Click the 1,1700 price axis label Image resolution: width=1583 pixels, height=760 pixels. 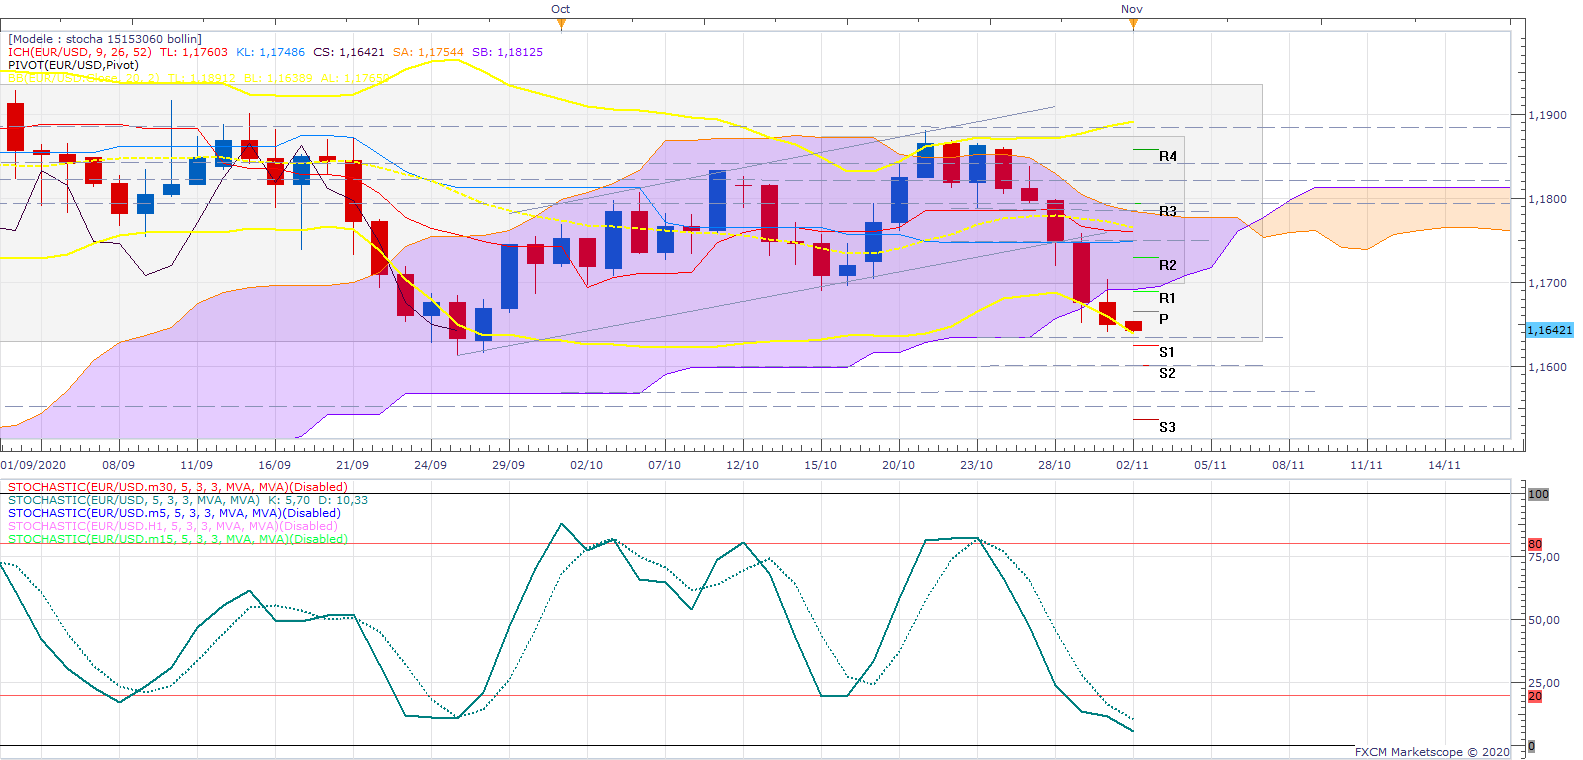pos(1548,283)
